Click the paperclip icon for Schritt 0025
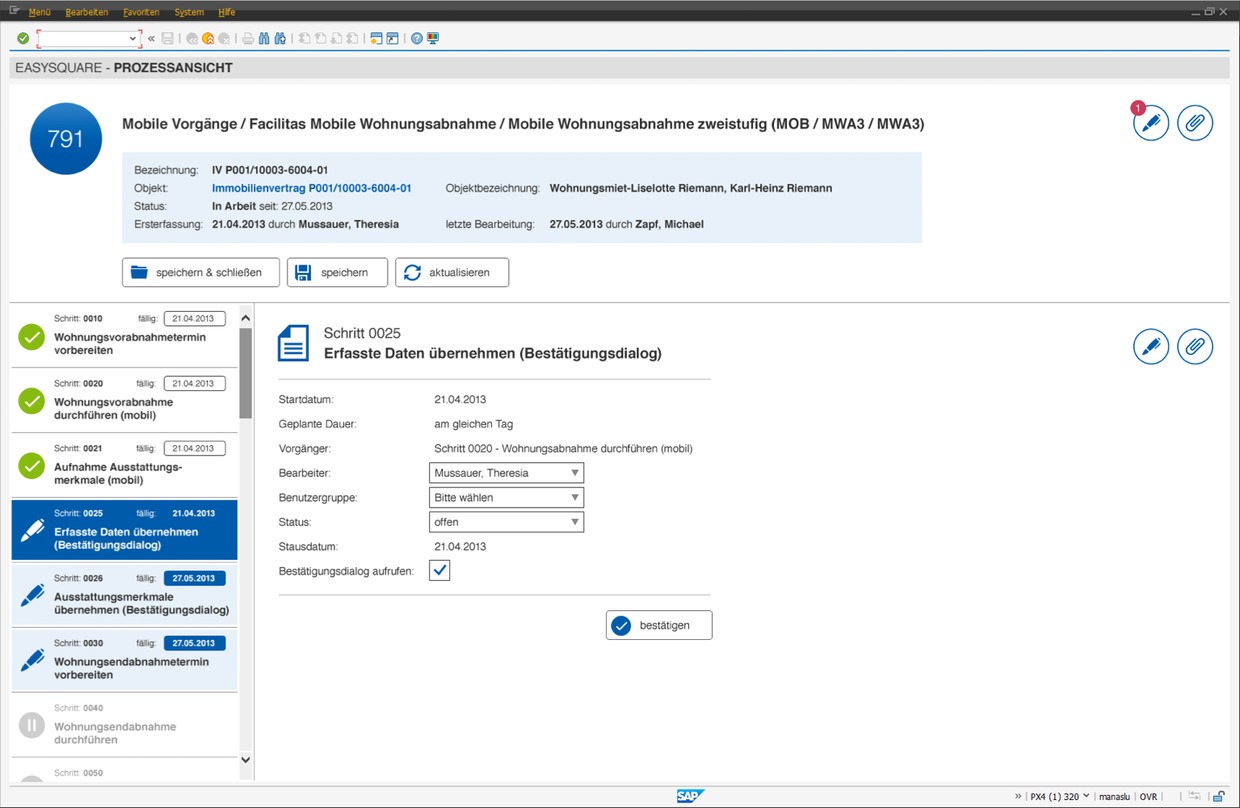 pyautogui.click(x=1195, y=346)
